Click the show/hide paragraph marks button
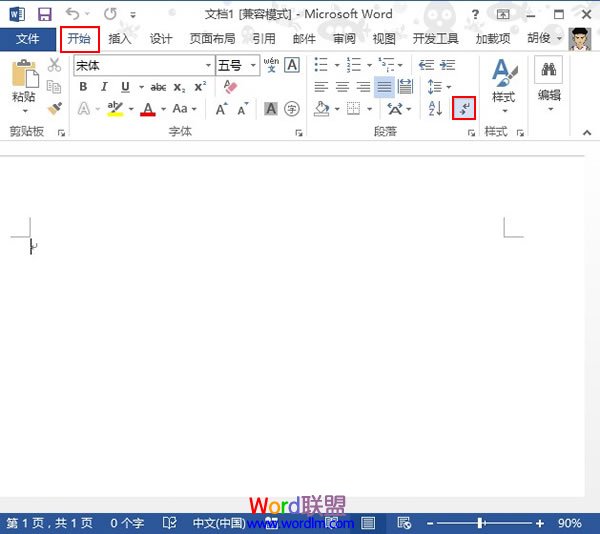This screenshot has height=534, width=600. [x=463, y=108]
